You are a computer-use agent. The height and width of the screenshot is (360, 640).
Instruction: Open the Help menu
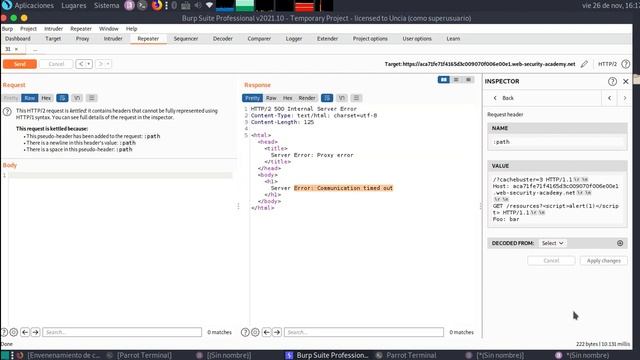[x=131, y=29]
